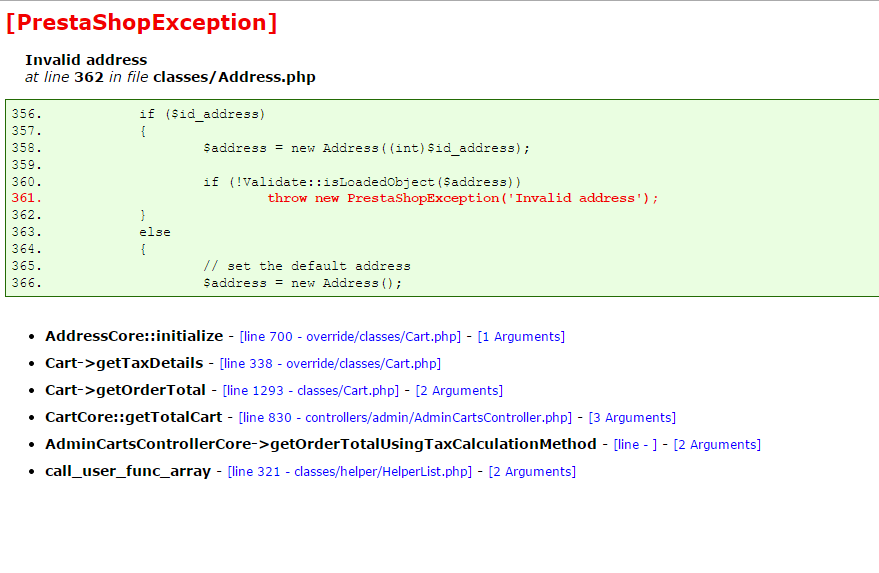Image resolution: width=879 pixels, height=573 pixels.
Task: Click code line 366 new Address()
Action: pyautogui.click(x=302, y=283)
